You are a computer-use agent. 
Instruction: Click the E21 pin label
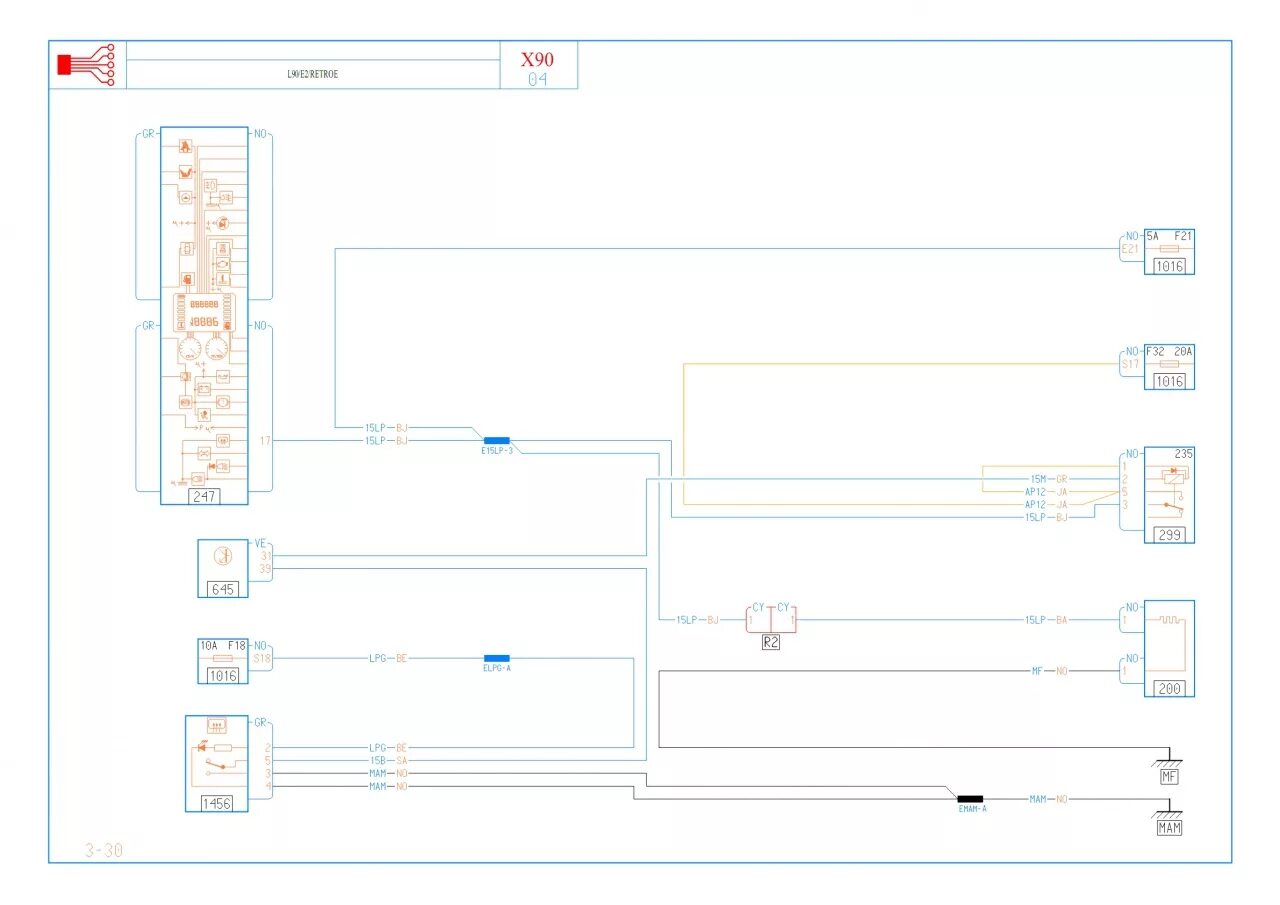[x=1130, y=249]
